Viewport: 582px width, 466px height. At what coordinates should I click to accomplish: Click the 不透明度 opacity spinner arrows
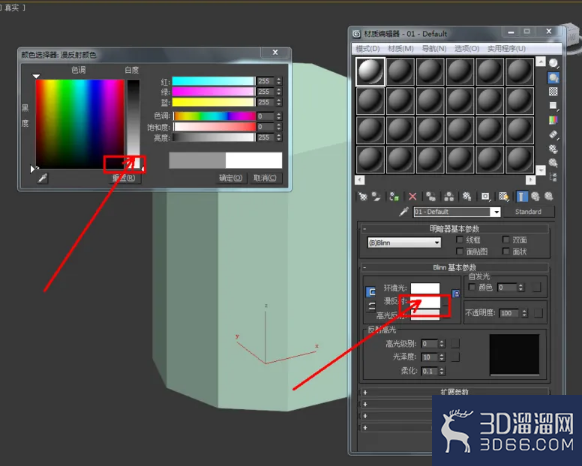pyautogui.click(x=524, y=313)
